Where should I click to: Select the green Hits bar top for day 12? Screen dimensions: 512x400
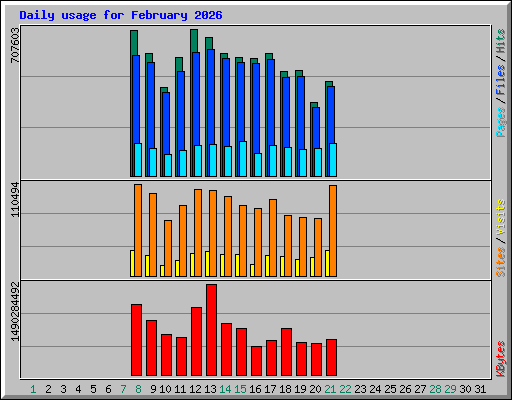pos(194,41)
